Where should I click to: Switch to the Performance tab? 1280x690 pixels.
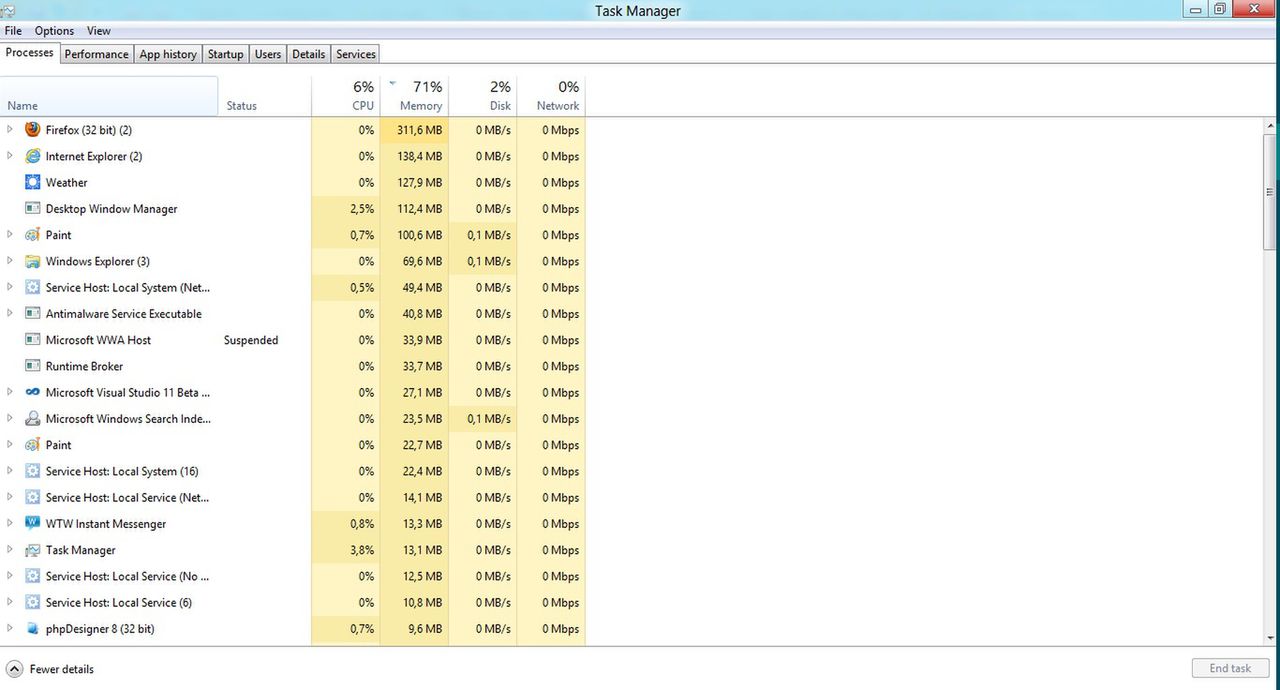[x=96, y=54]
